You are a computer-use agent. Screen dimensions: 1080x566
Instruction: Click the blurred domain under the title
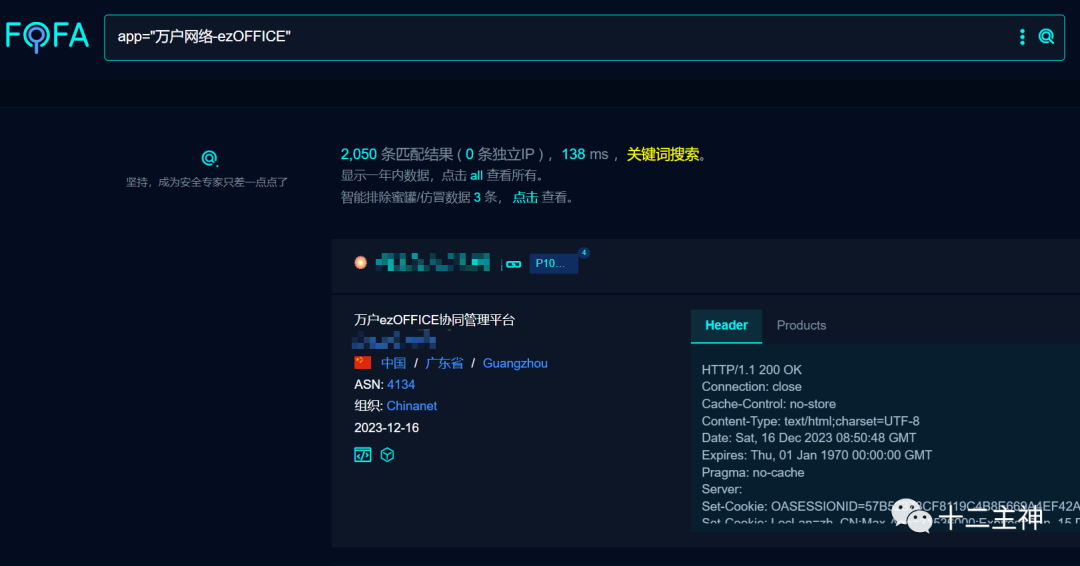click(393, 339)
